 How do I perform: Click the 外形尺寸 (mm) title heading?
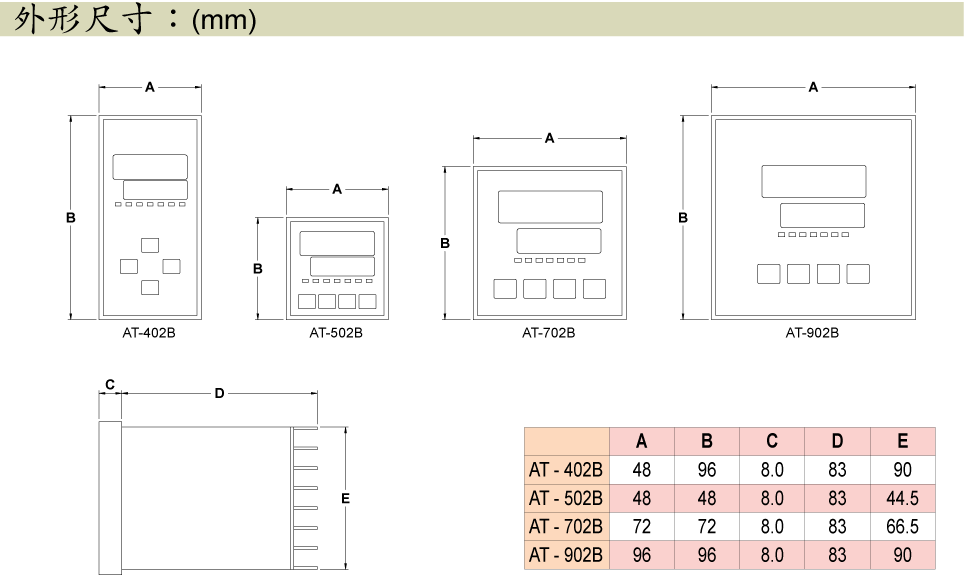(135, 19)
